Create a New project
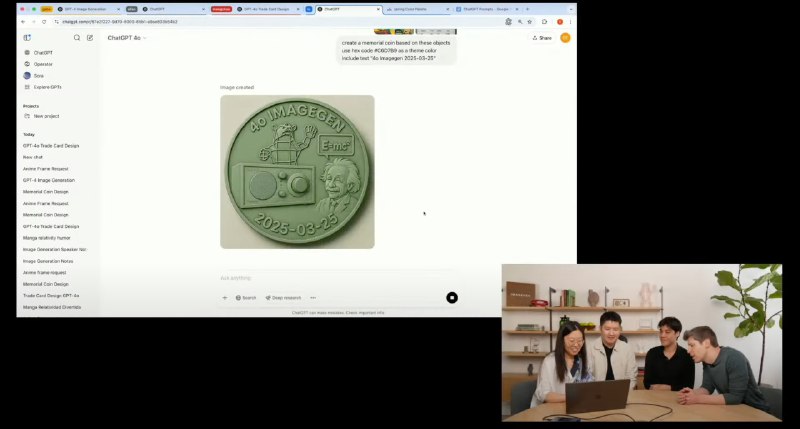800x429 pixels. tap(42, 116)
